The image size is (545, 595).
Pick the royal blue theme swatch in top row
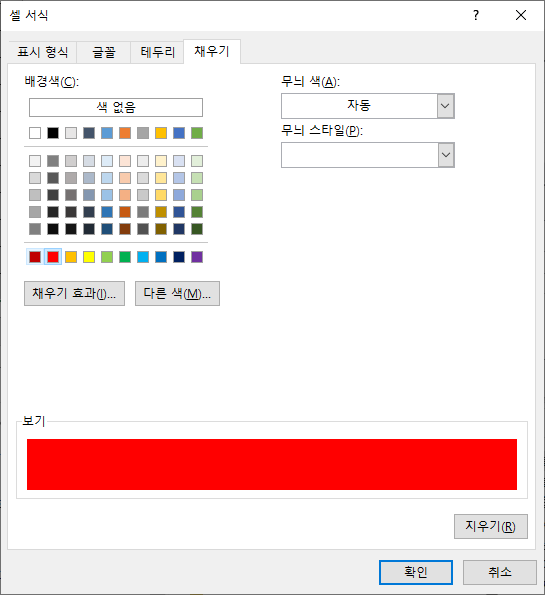point(179,133)
